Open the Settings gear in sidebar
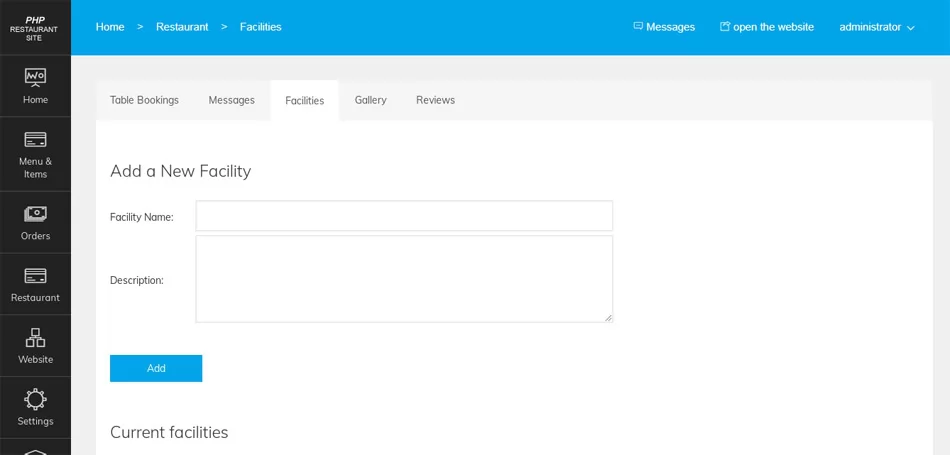This screenshot has width=950, height=455. [x=35, y=399]
